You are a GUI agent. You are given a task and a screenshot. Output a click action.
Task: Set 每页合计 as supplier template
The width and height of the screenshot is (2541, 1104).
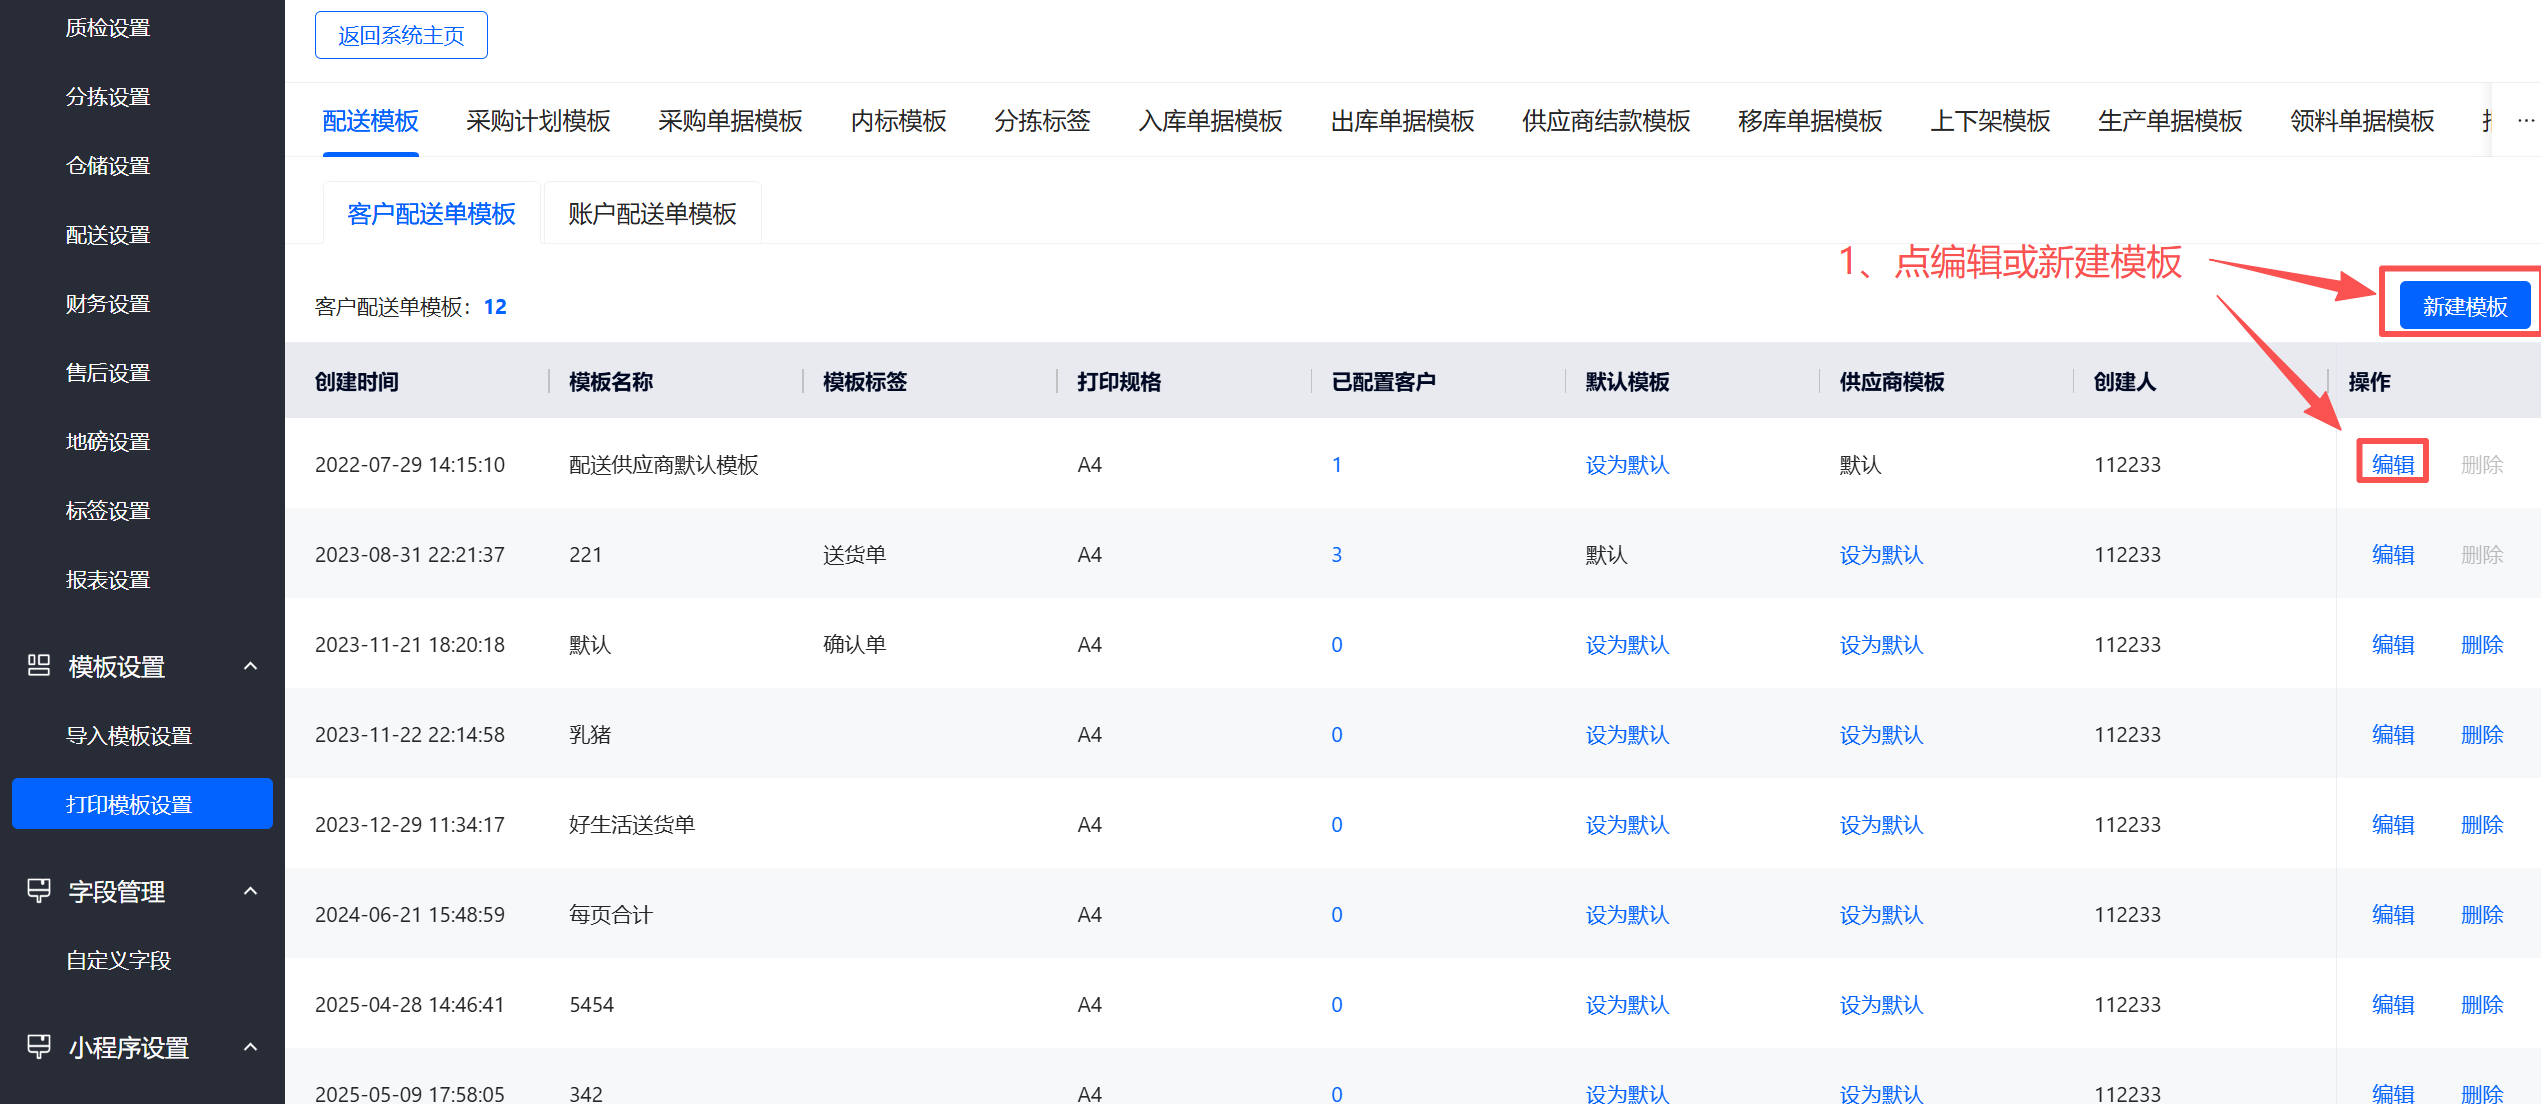click(x=1881, y=915)
